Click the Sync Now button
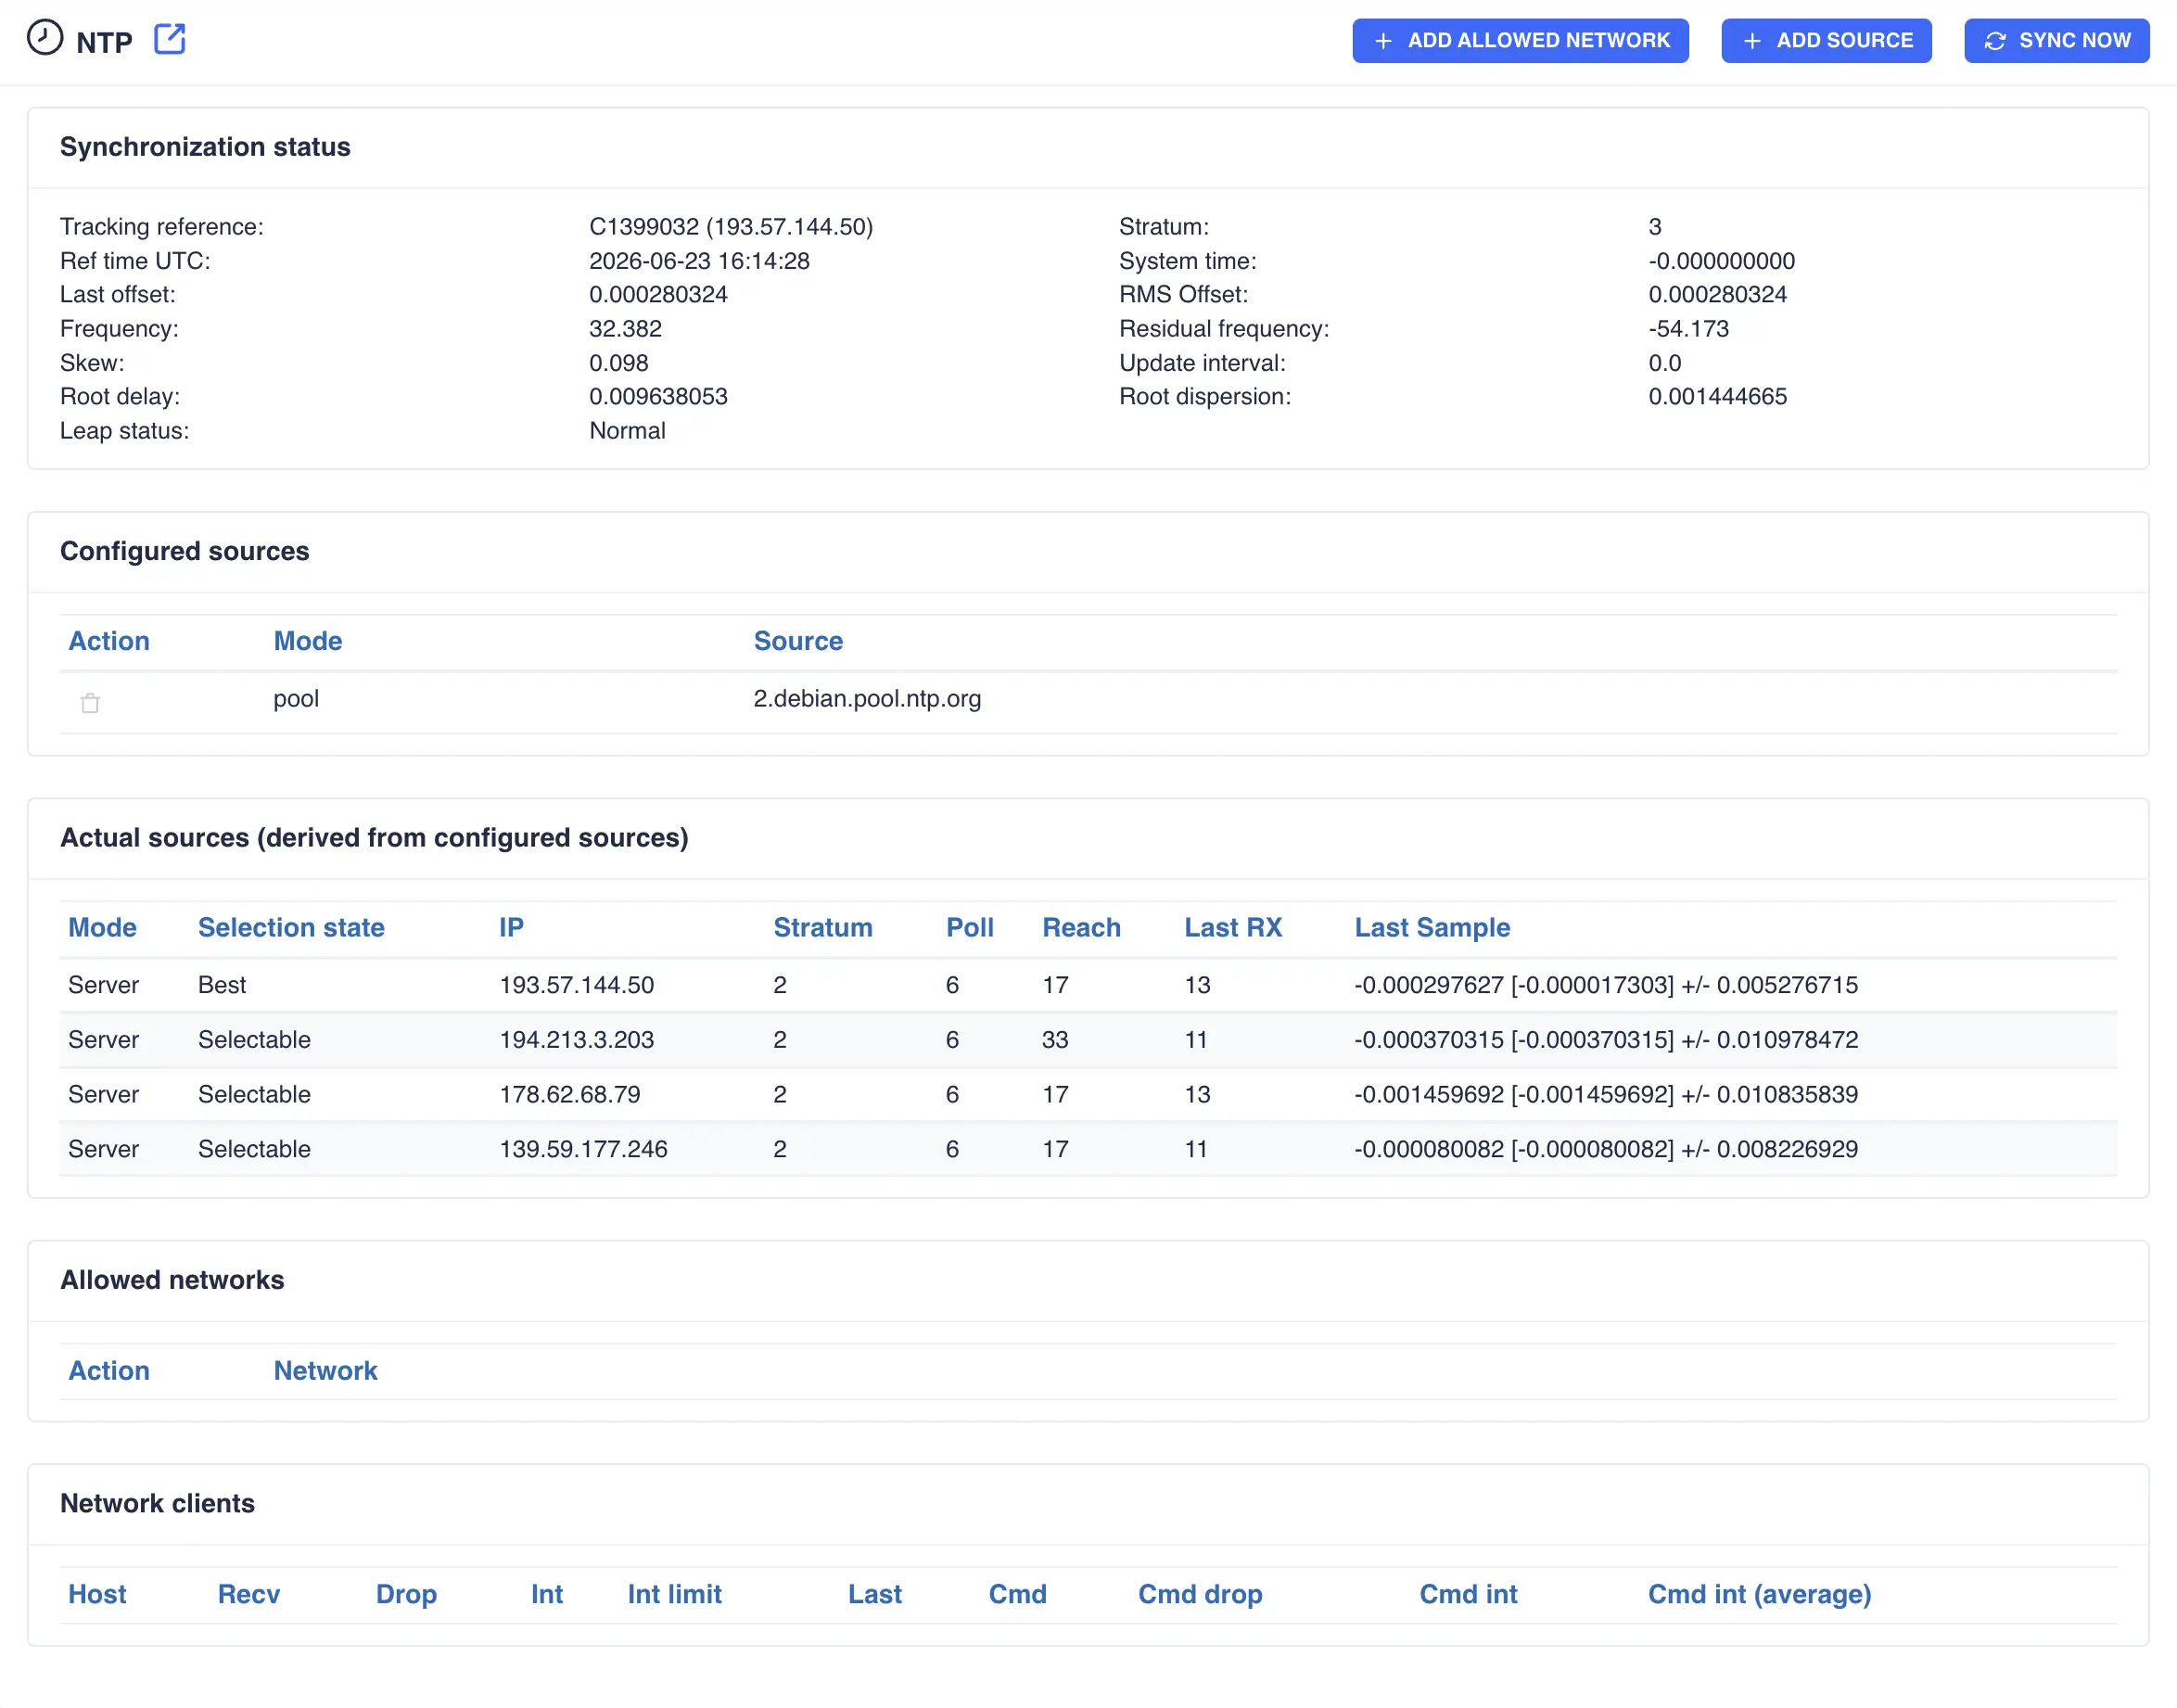Viewport: 2177px width, 1708px height. click(x=2056, y=41)
